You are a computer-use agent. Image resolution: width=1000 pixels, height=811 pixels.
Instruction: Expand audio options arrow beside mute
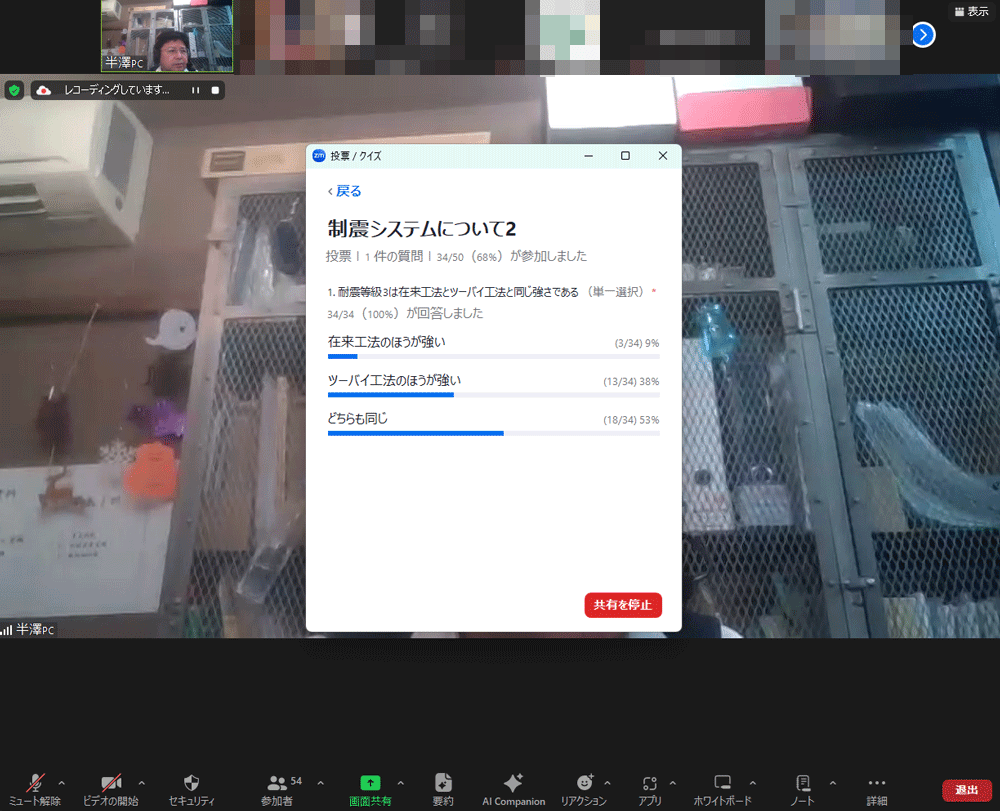tap(62, 783)
